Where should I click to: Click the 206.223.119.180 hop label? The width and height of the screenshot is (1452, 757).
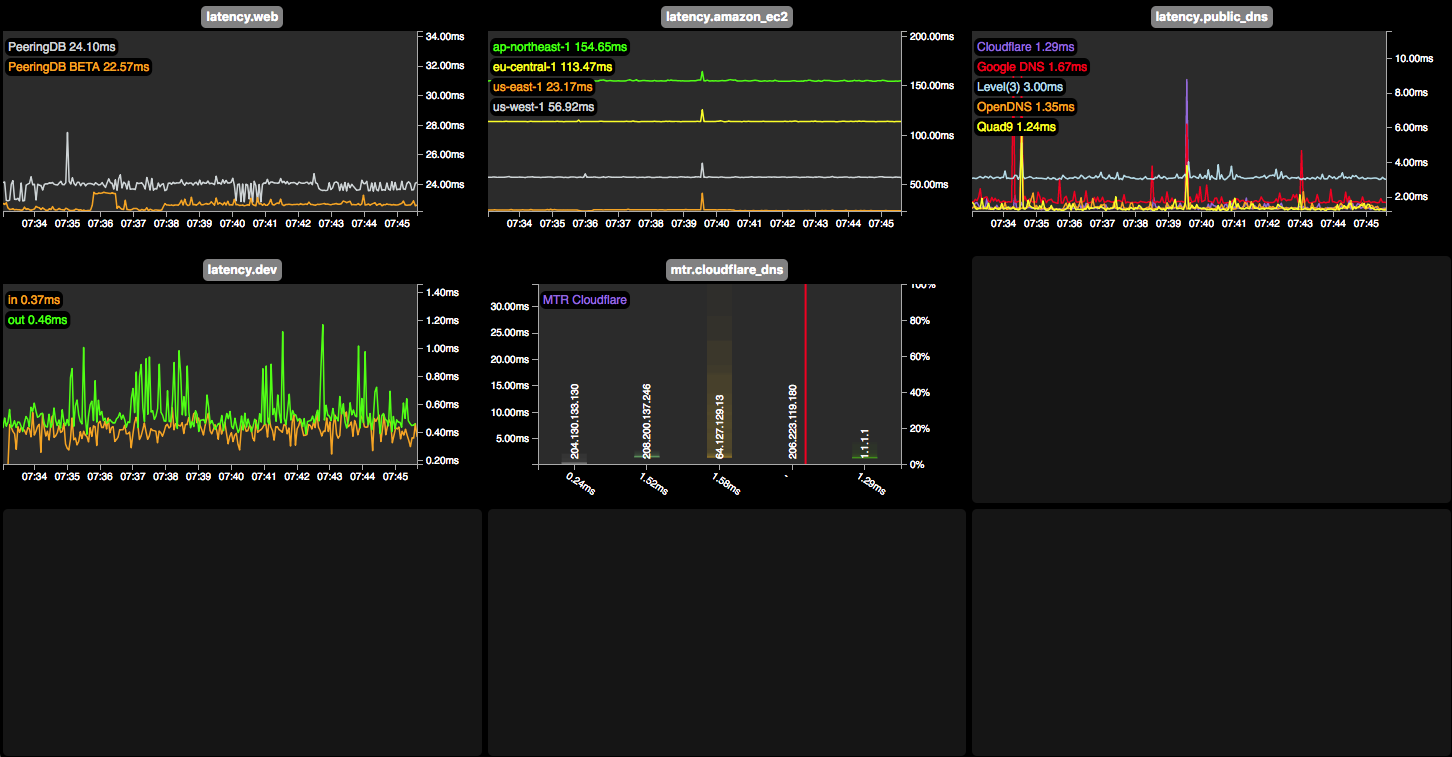(x=792, y=421)
